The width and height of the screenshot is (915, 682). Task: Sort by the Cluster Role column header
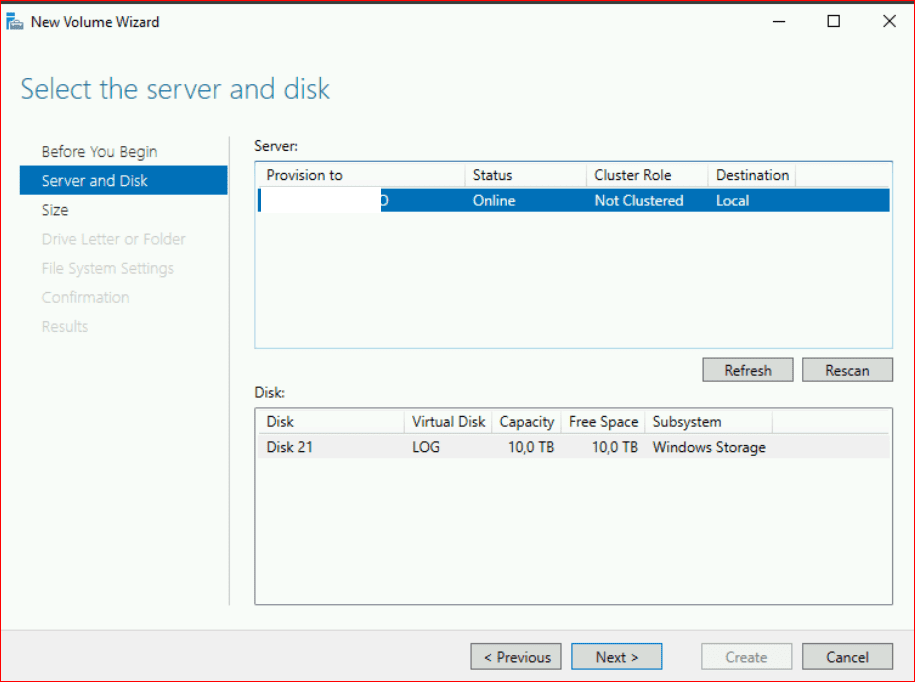tap(632, 175)
